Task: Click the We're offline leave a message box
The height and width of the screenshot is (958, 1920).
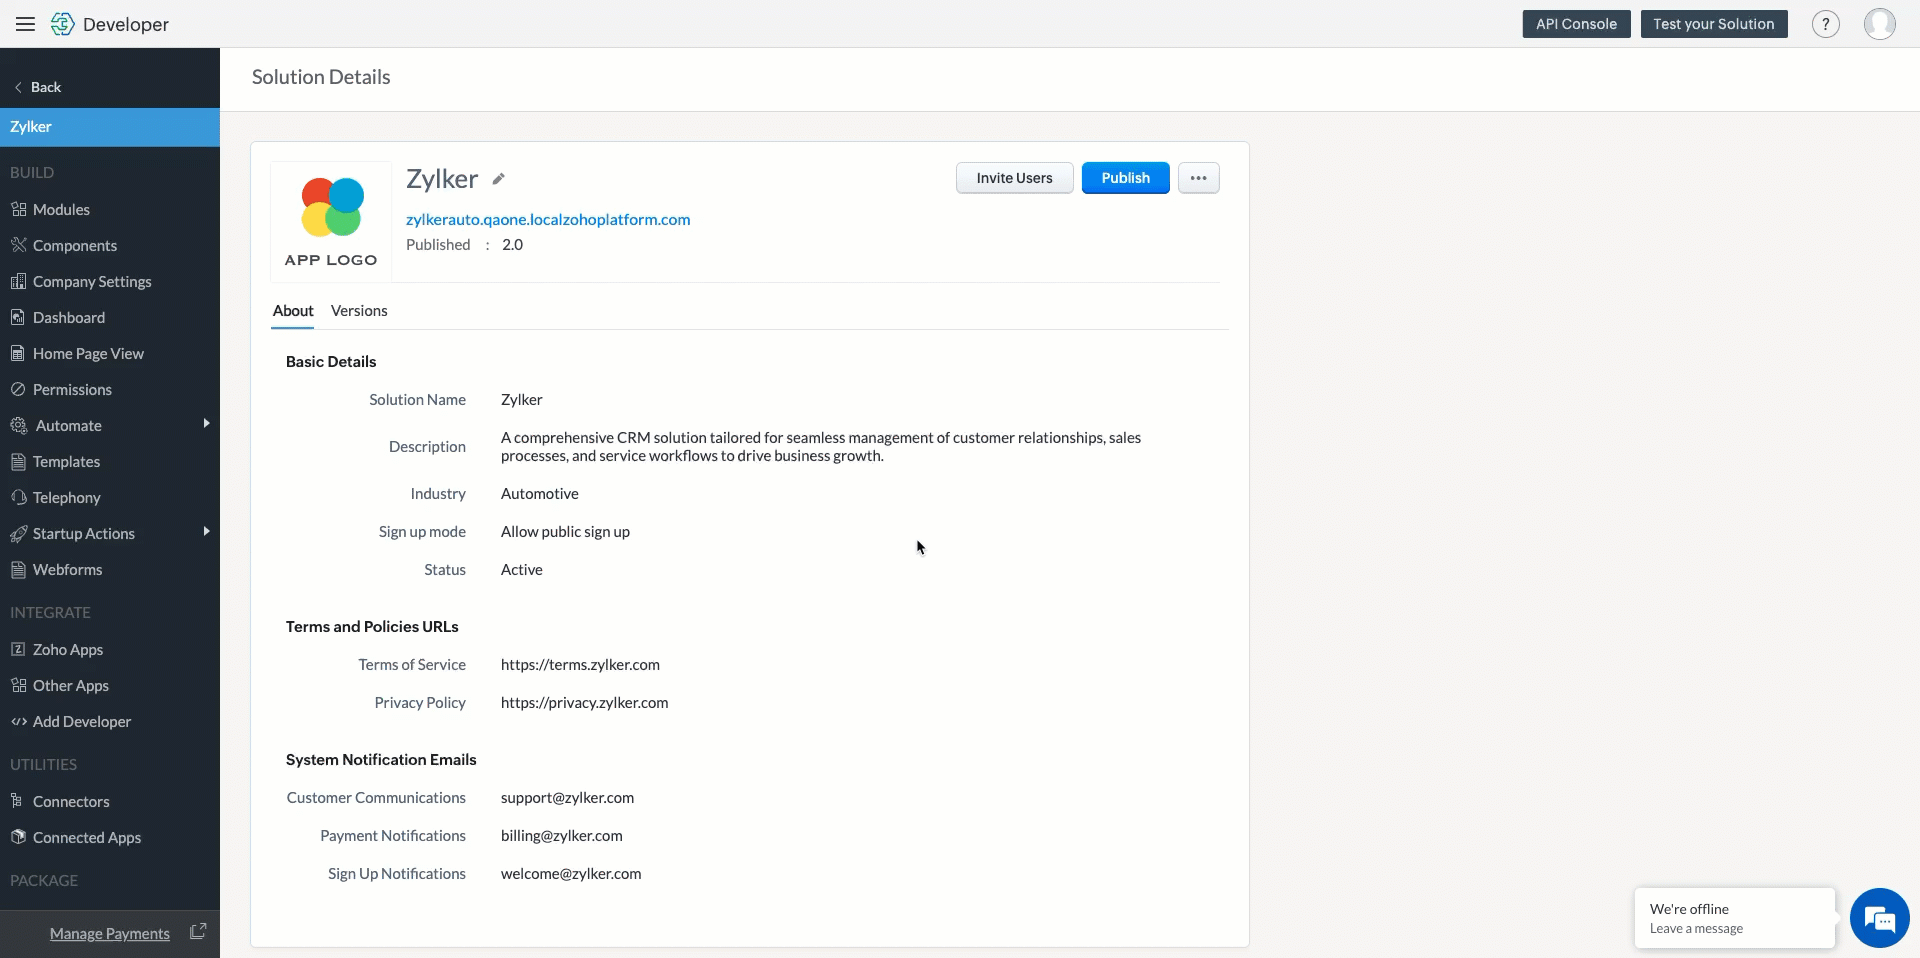Action: 1735,918
